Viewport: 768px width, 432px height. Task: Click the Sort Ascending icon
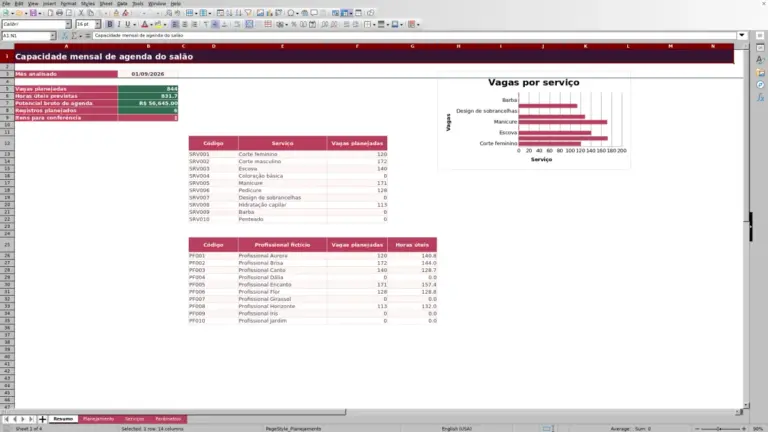(x=229, y=13)
